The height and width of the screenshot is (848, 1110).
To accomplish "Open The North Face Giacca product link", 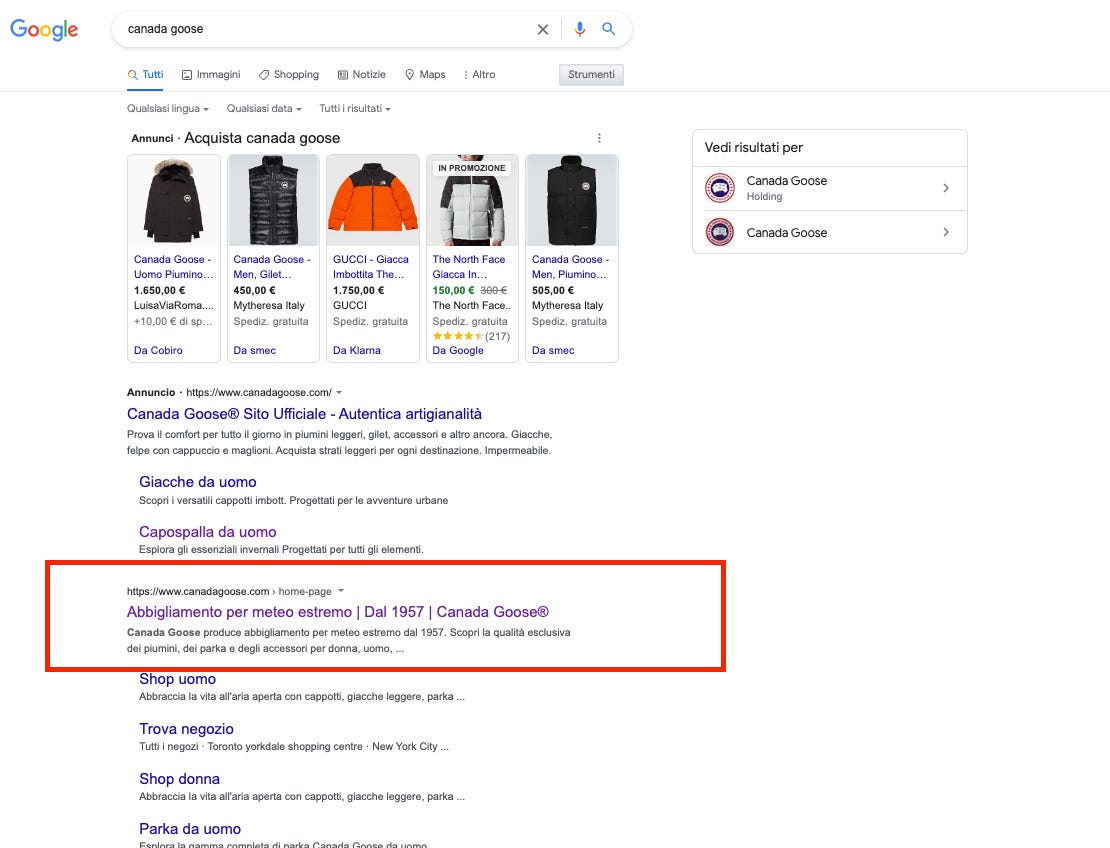I will click(x=469, y=267).
